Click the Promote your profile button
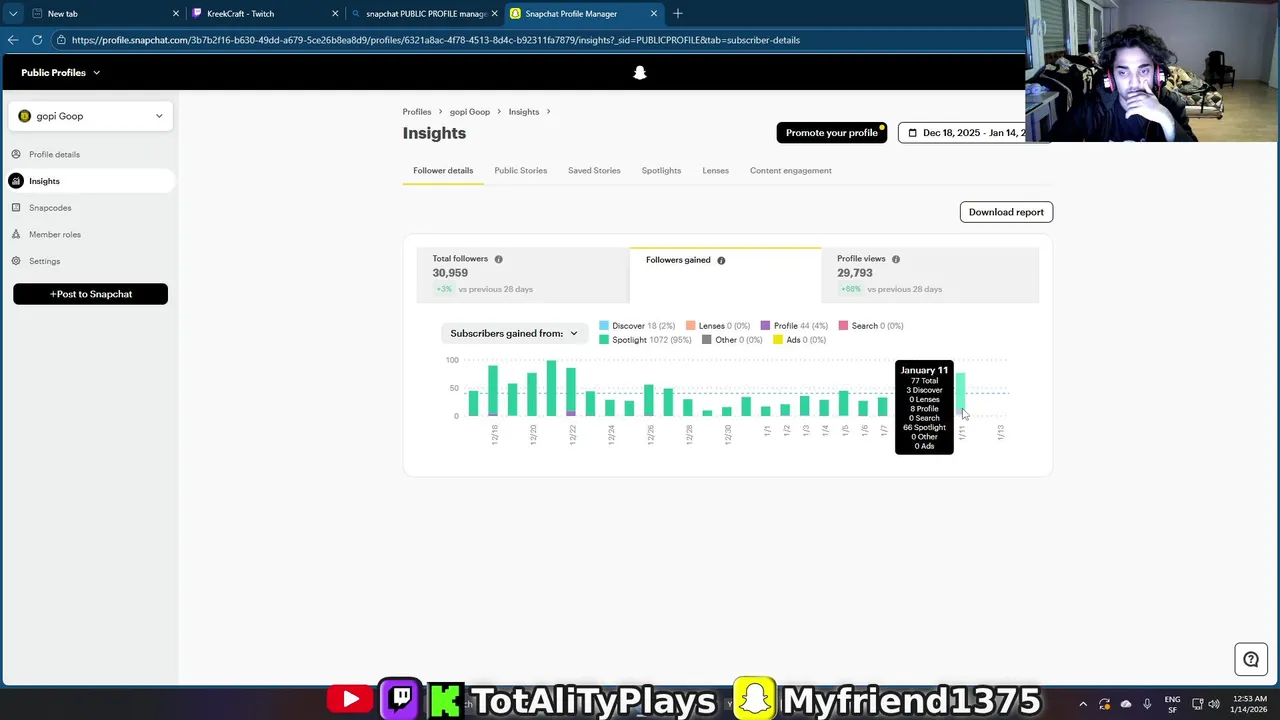1280x720 pixels. click(831, 133)
